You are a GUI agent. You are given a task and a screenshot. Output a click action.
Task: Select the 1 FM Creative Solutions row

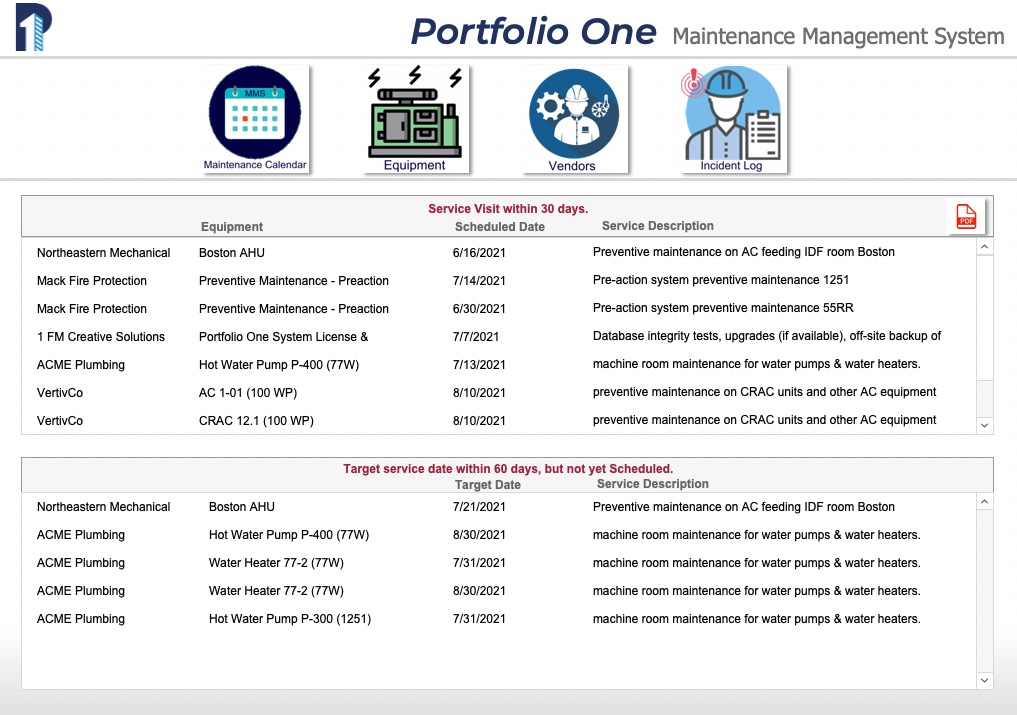pyautogui.click(x=498, y=337)
